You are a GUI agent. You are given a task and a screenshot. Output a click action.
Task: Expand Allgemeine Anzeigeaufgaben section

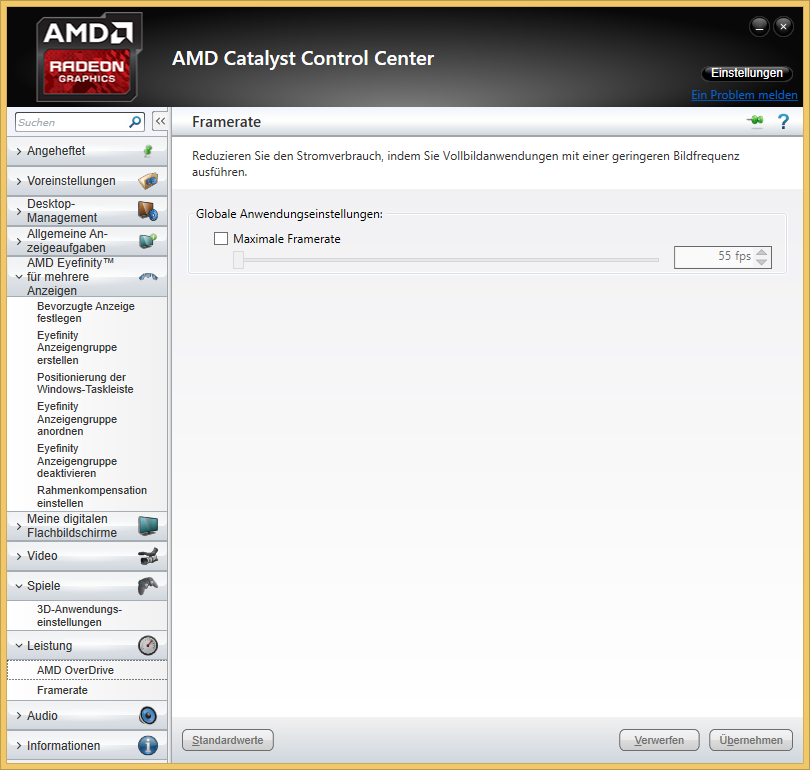[x=19, y=241]
